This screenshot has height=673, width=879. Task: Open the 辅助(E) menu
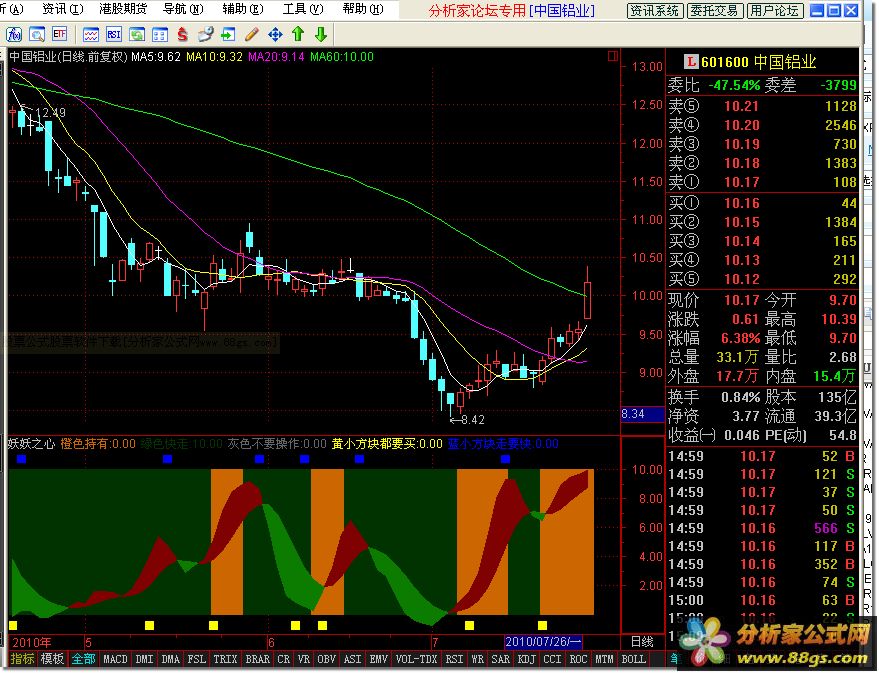243,9
